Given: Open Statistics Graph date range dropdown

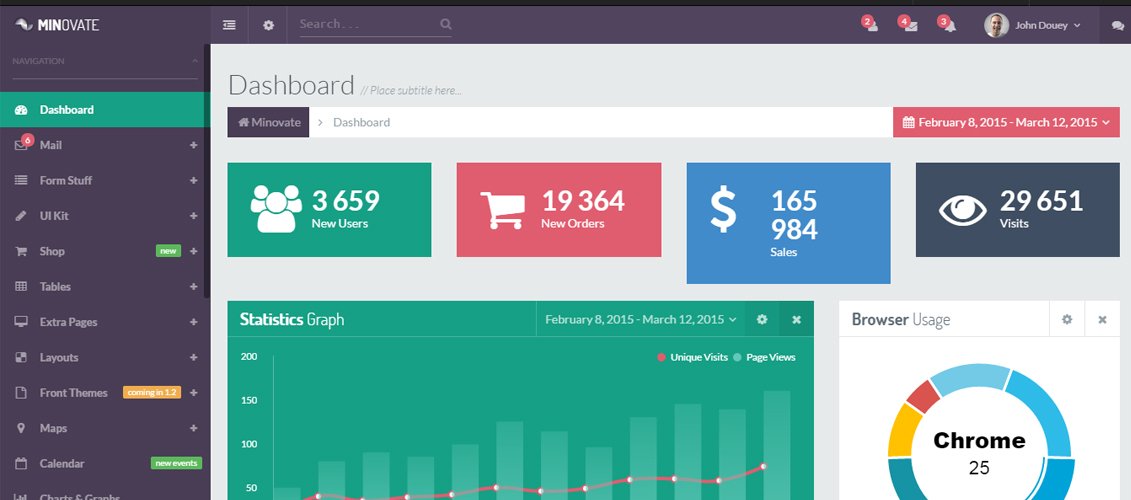Looking at the screenshot, I should click(641, 319).
